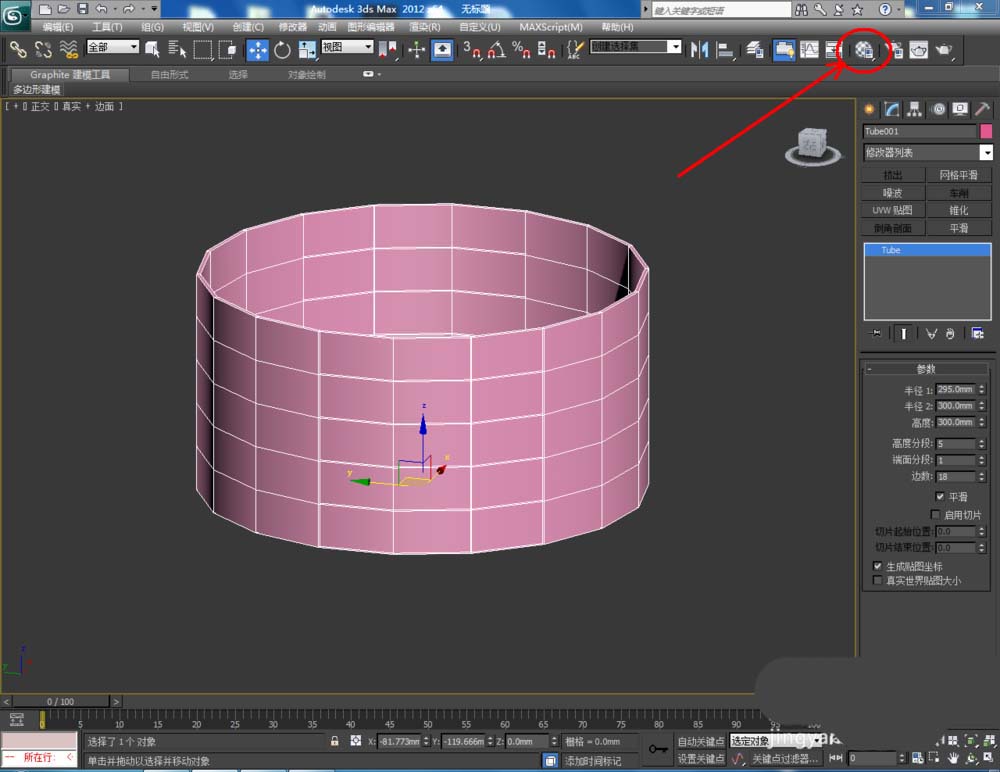Click the 网格平滑 modifier button
Viewport: 1000px width, 772px height.
point(958,175)
